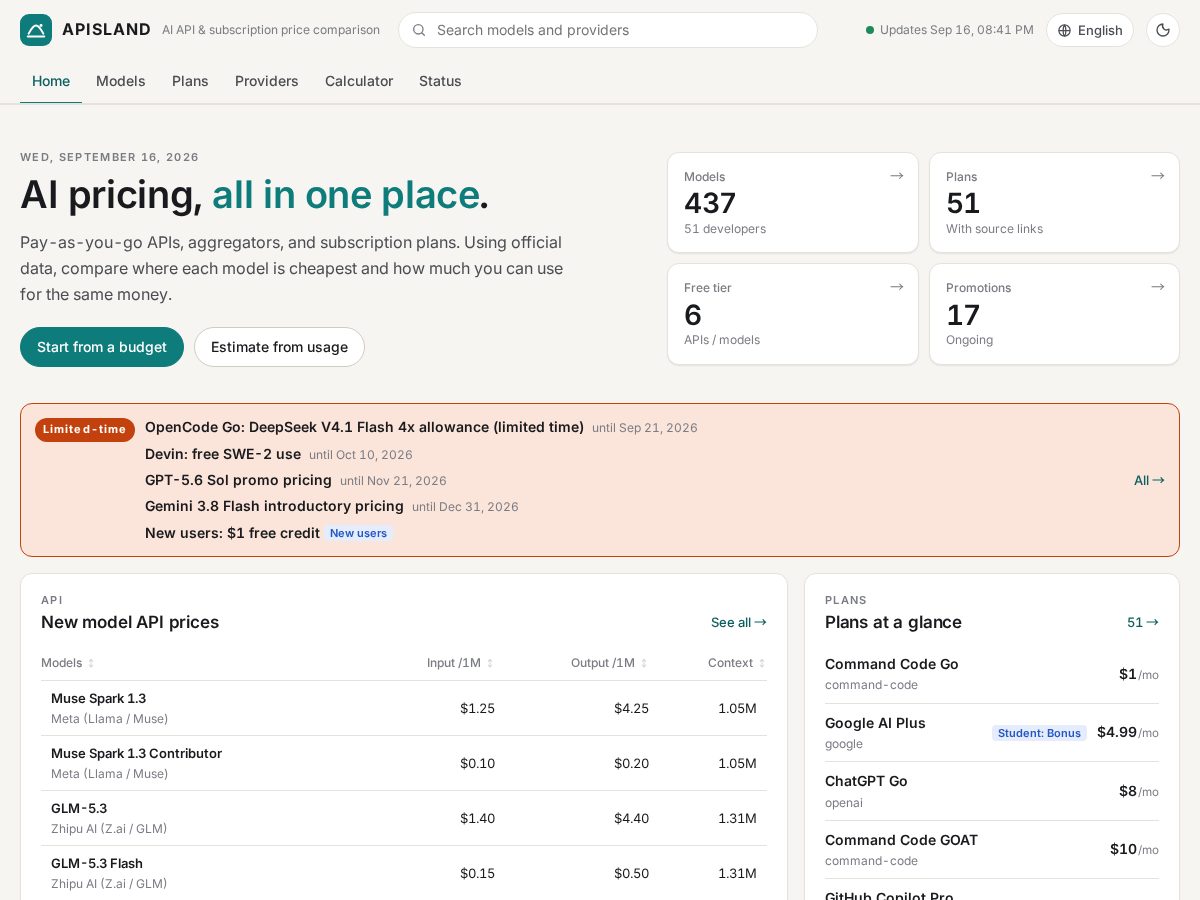Open the Status tab
Screen dimensions: 1200x900
(440, 81)
